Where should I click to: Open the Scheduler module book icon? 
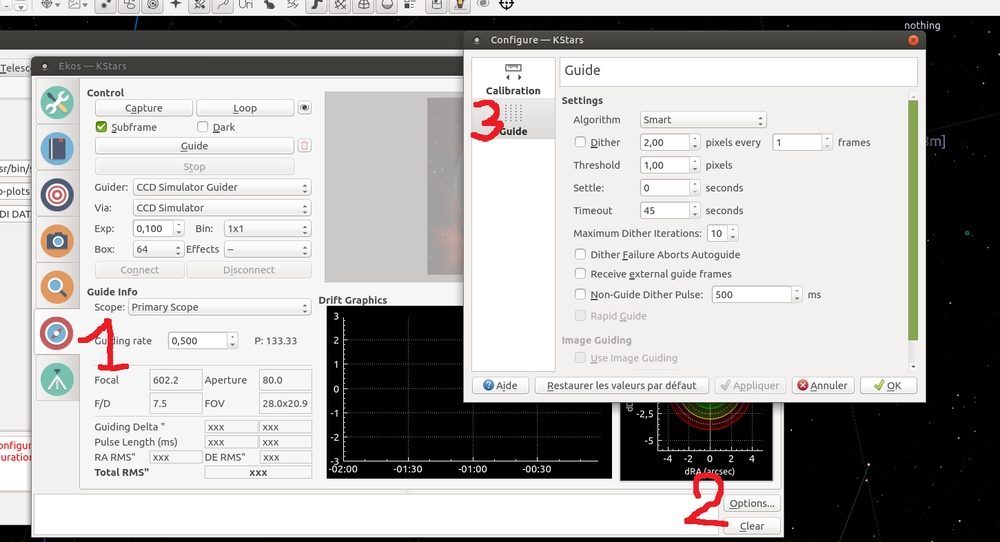point(57,149)
